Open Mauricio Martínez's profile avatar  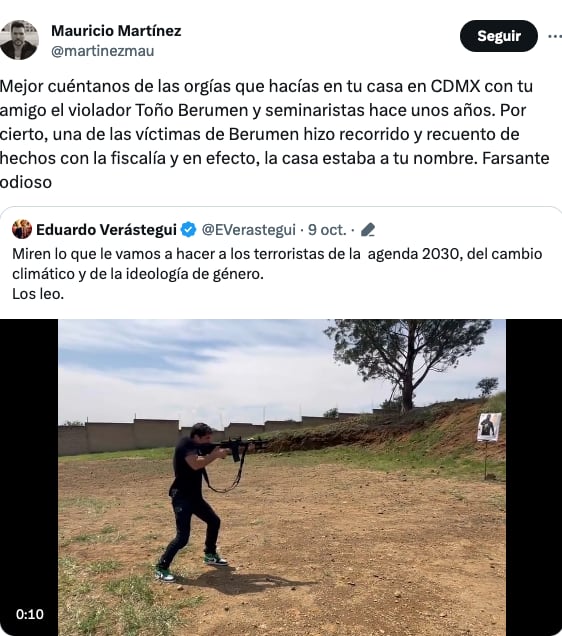pos(19,40)
